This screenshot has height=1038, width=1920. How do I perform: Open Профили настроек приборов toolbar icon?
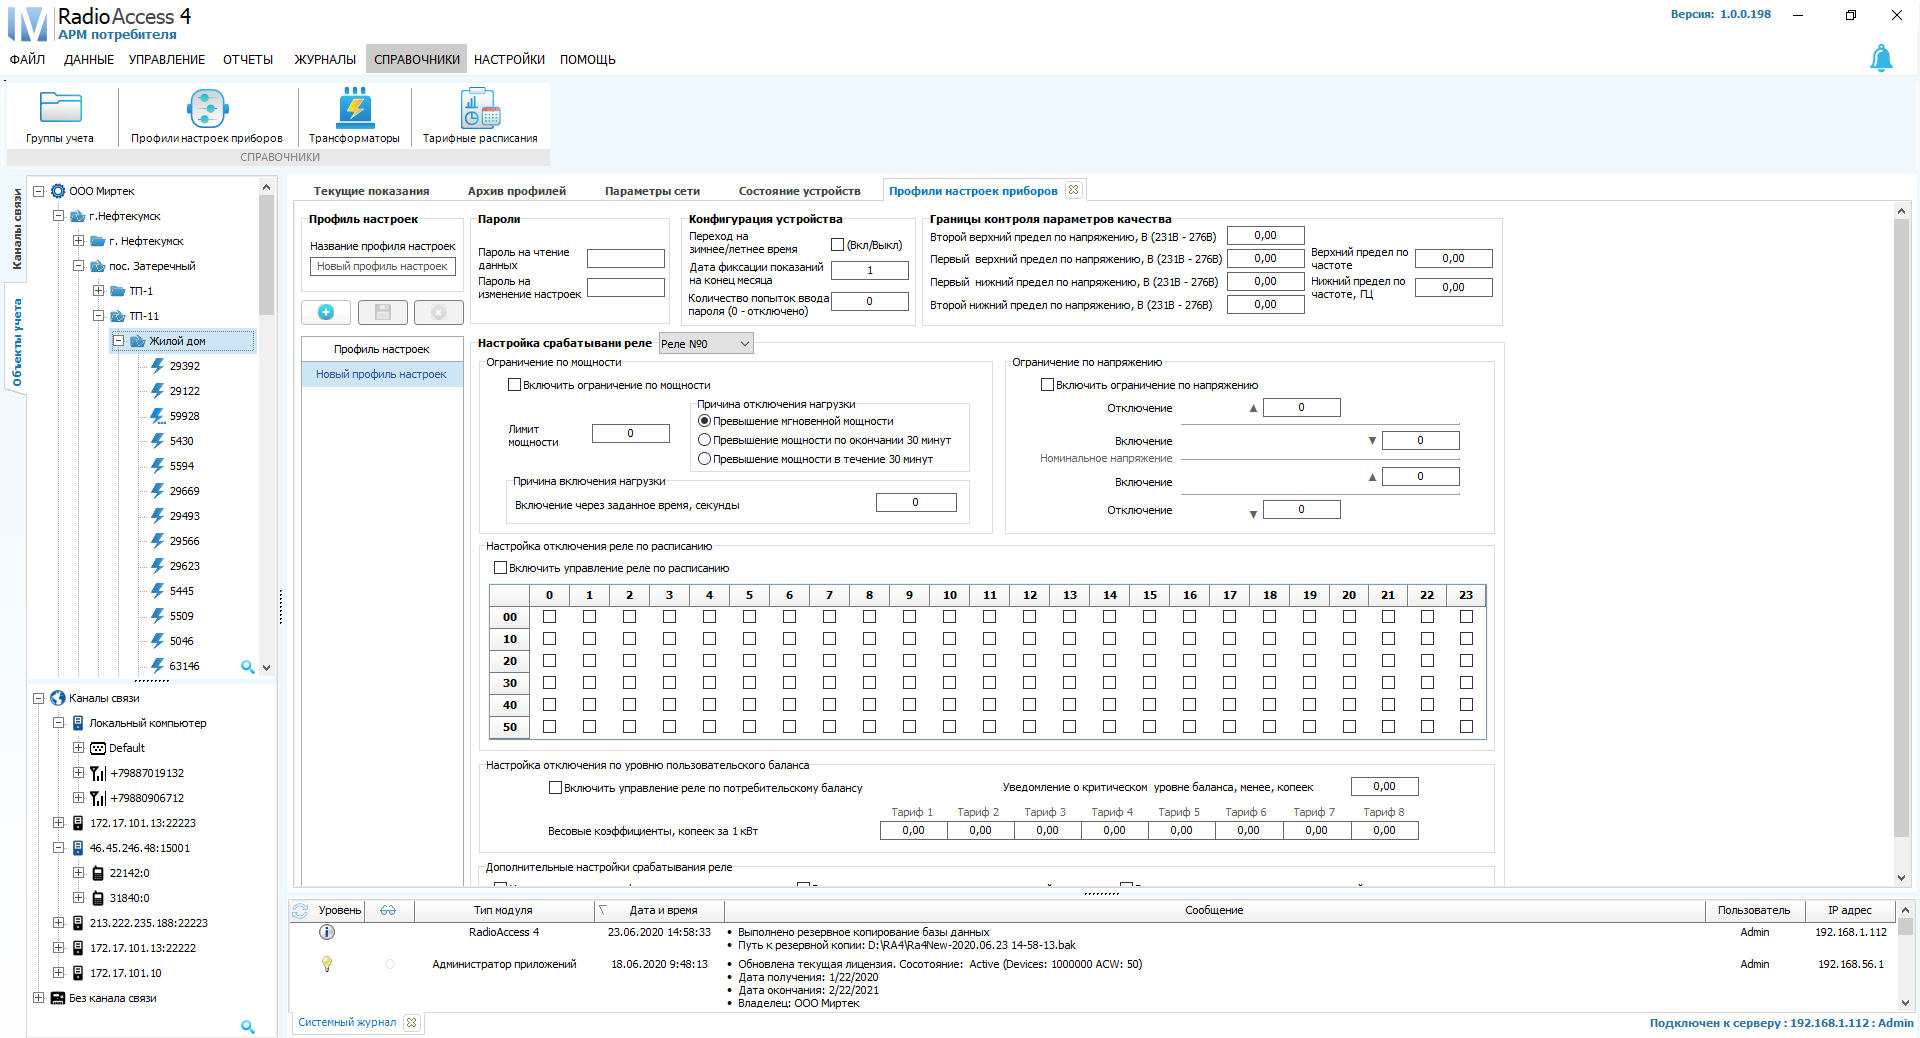point(207,108)
